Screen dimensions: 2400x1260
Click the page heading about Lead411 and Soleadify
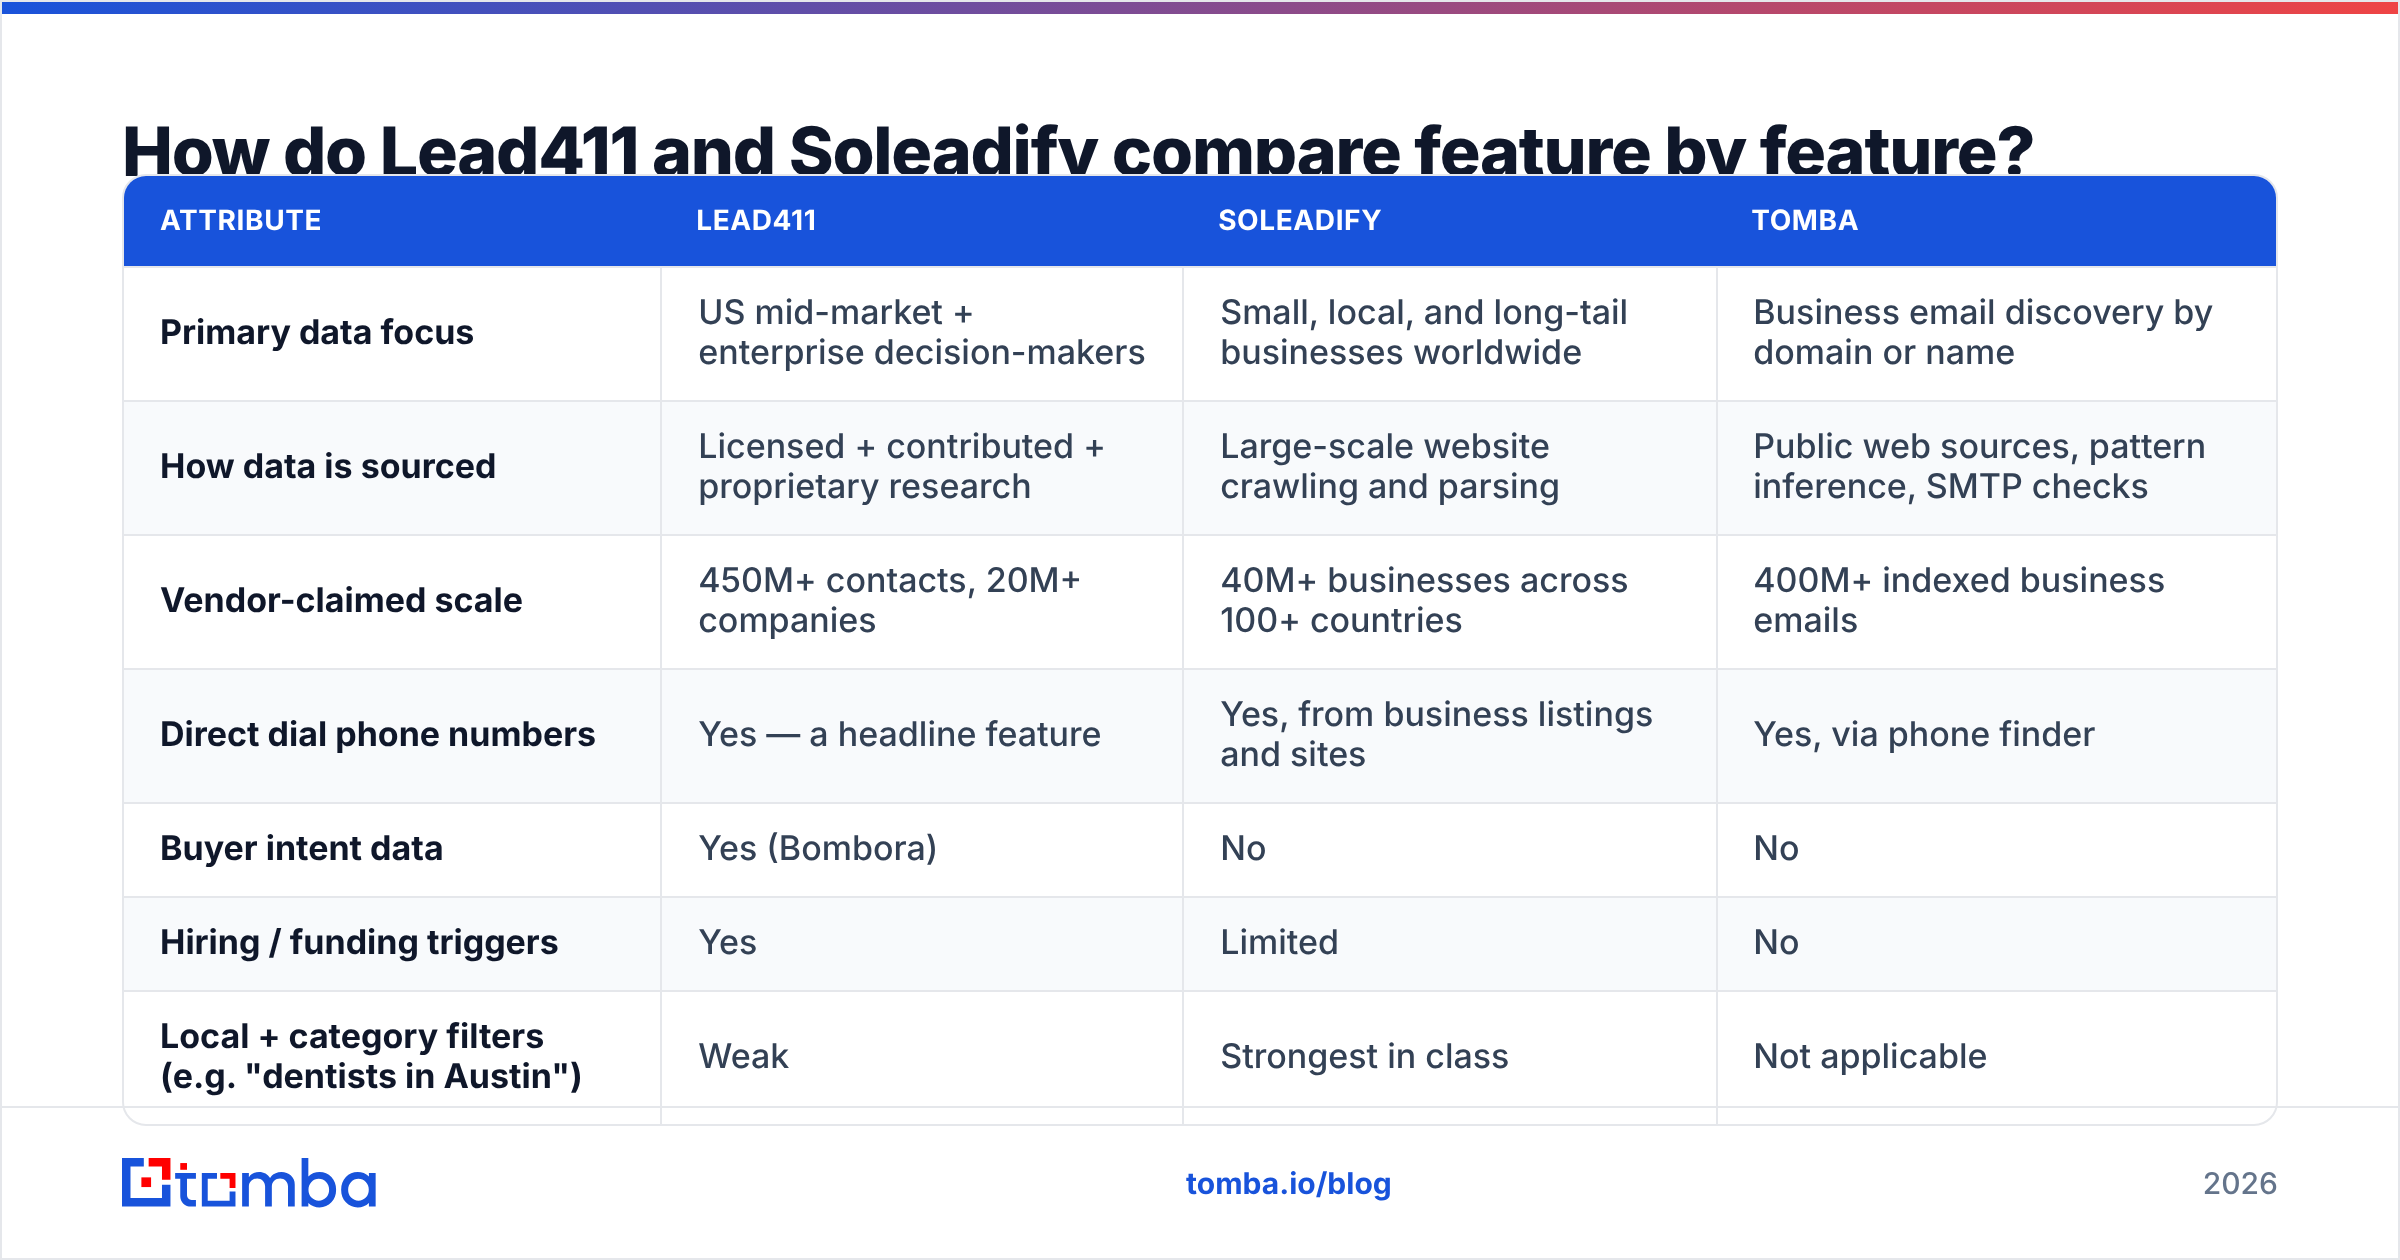point(1078,150)
